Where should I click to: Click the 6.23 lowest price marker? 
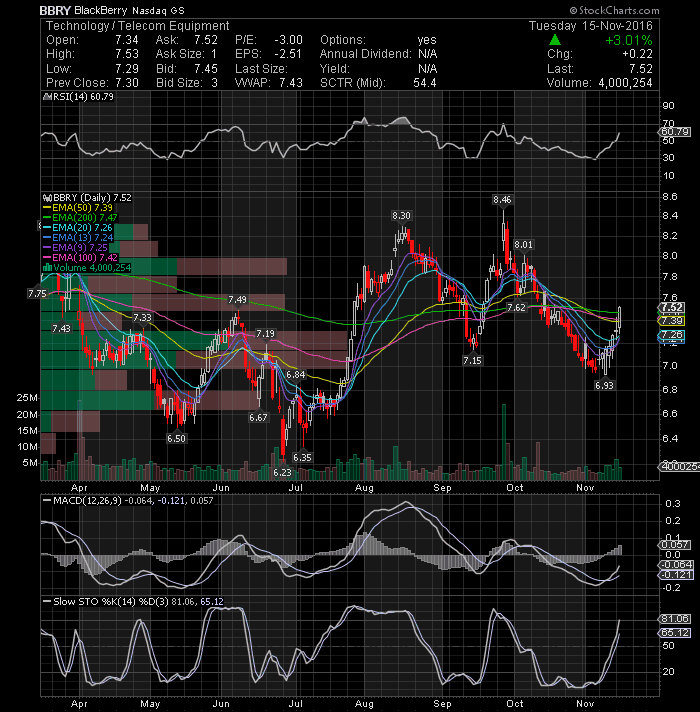point(282,473)
